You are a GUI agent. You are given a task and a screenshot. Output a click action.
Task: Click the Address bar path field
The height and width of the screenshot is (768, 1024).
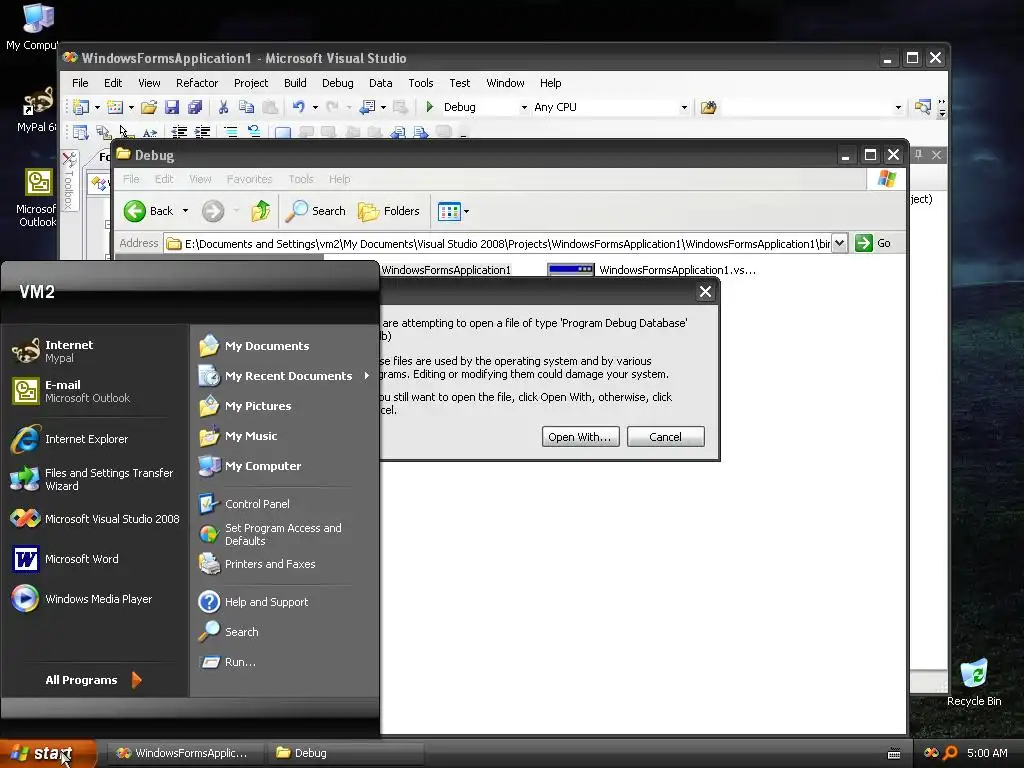tap(498, 244)
